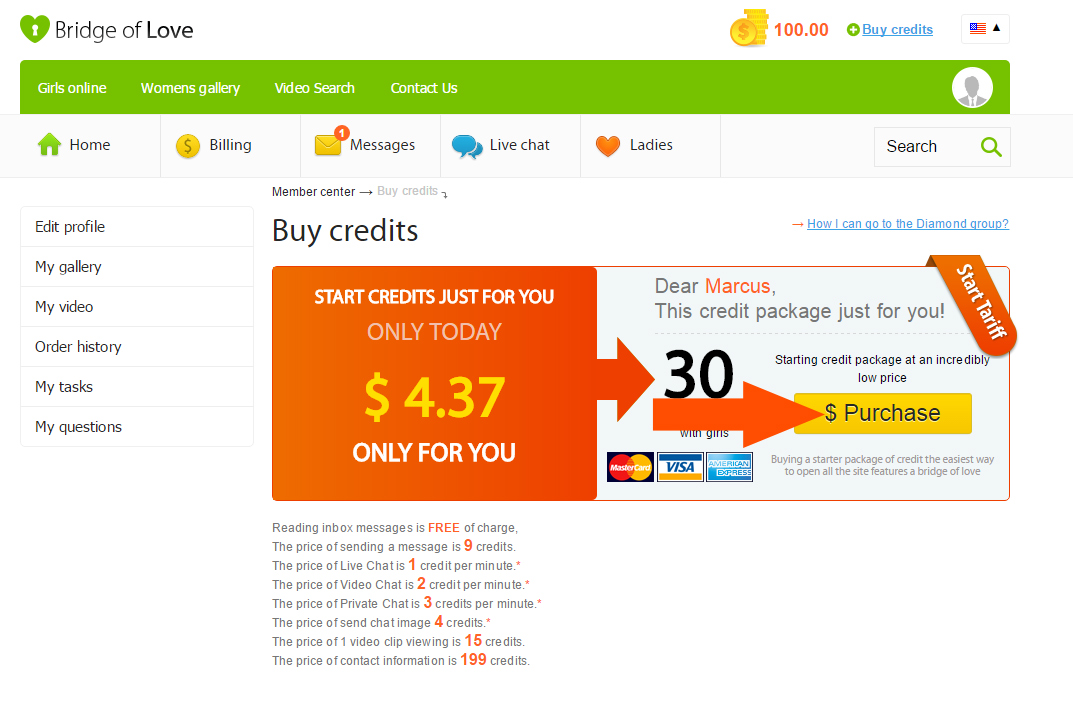Click the magnifying glass search icon
Viewport: 1073px width, 706px height.
991,146
